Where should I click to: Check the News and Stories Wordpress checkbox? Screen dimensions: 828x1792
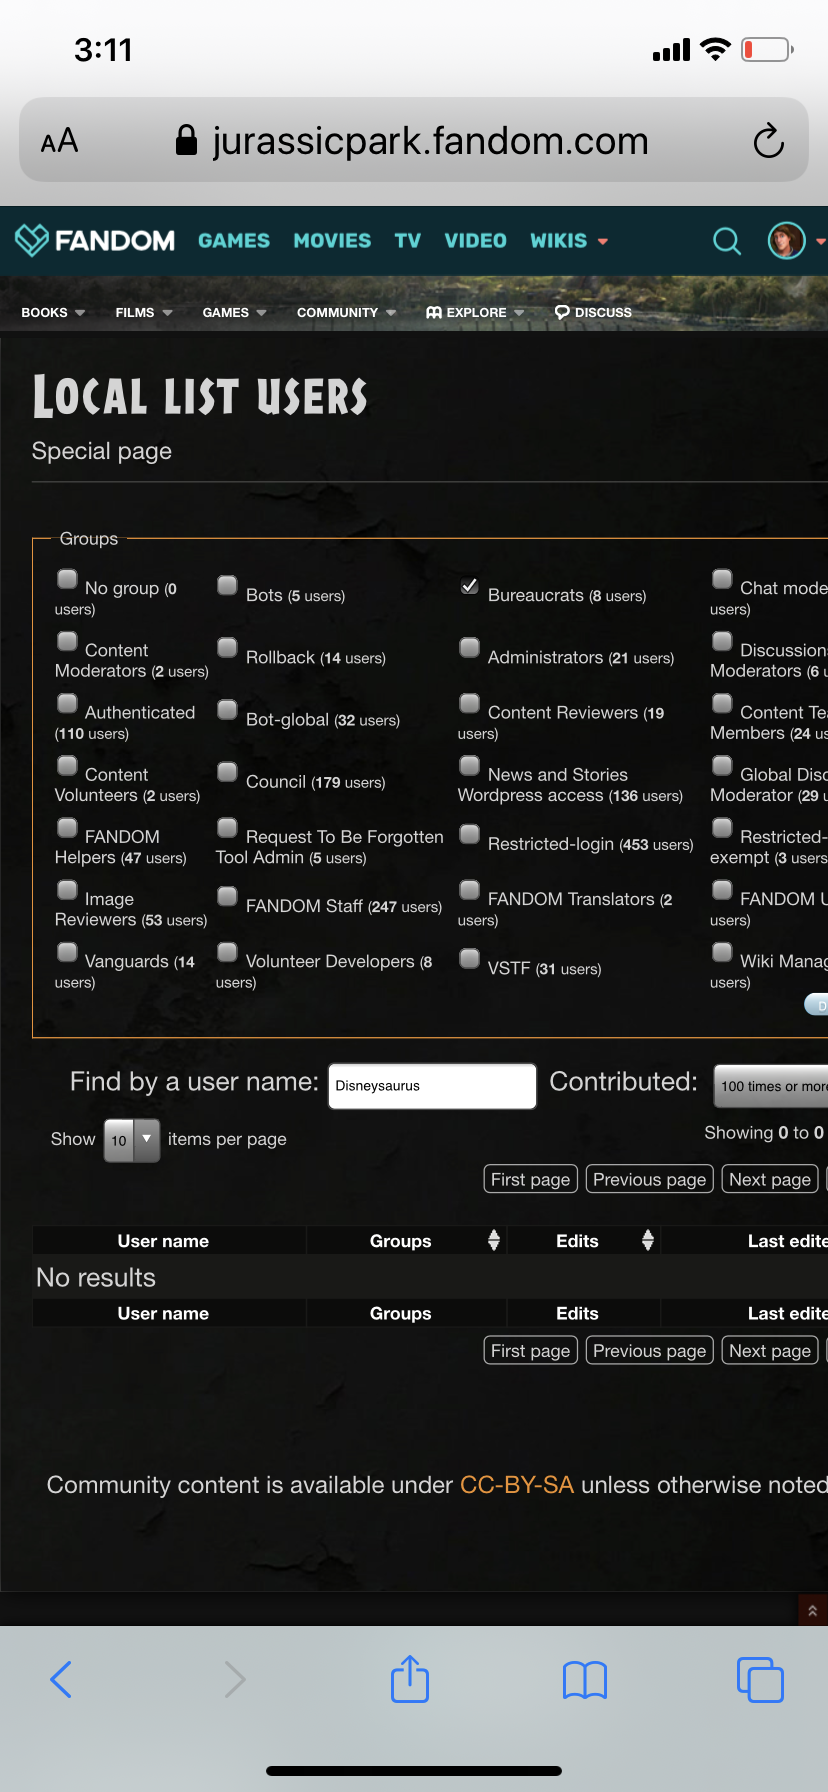tap(469, 765)
